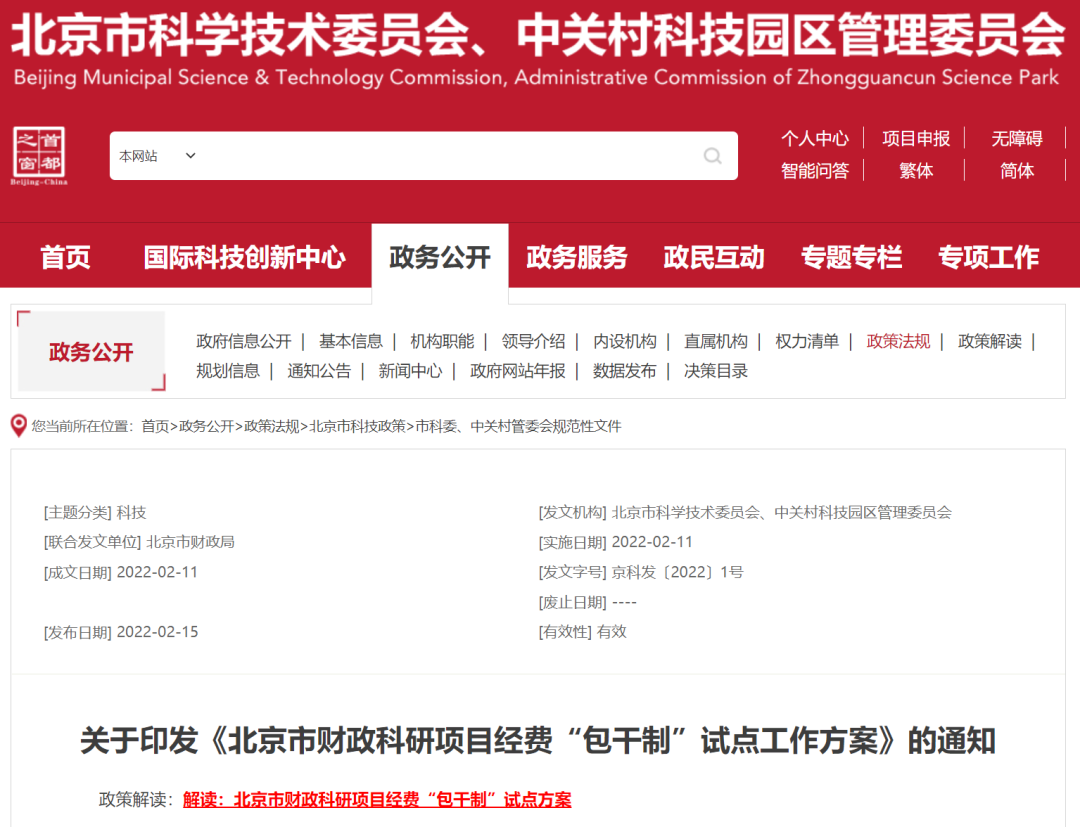Click the 实施日期 2022-02-11 value

652,542
